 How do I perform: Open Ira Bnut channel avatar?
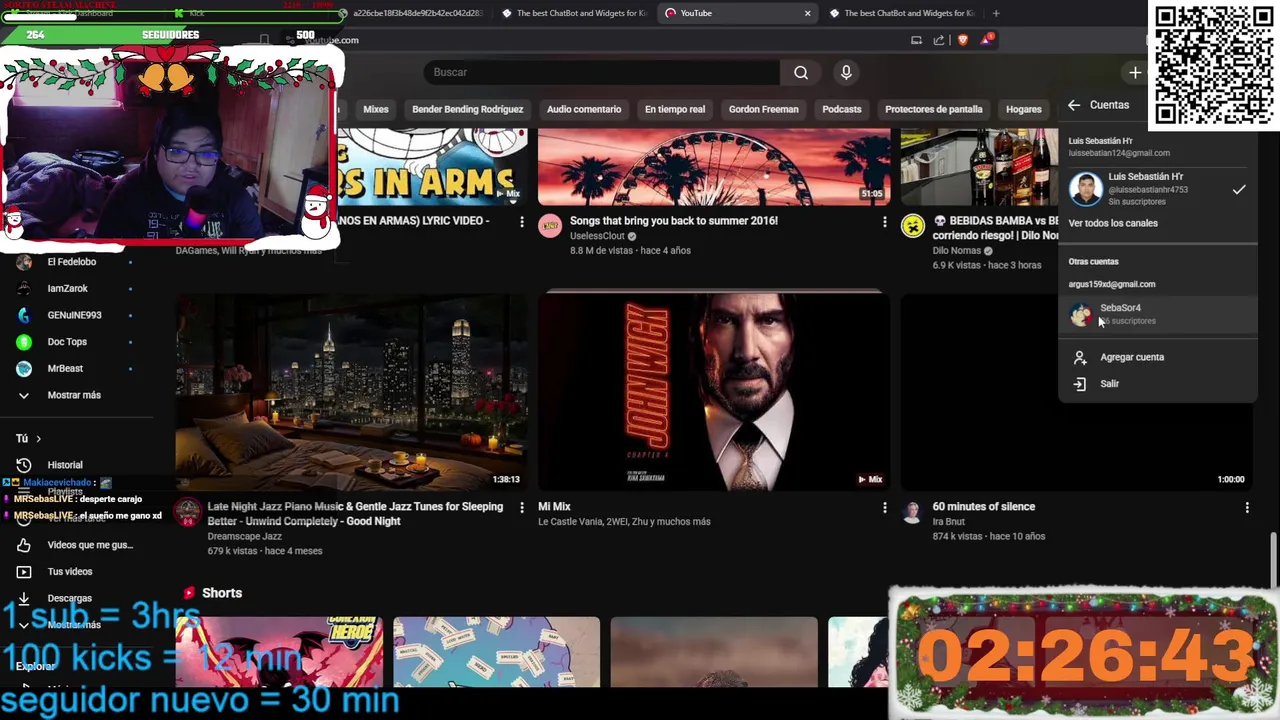pyautogui.click(x=912, y=512)
